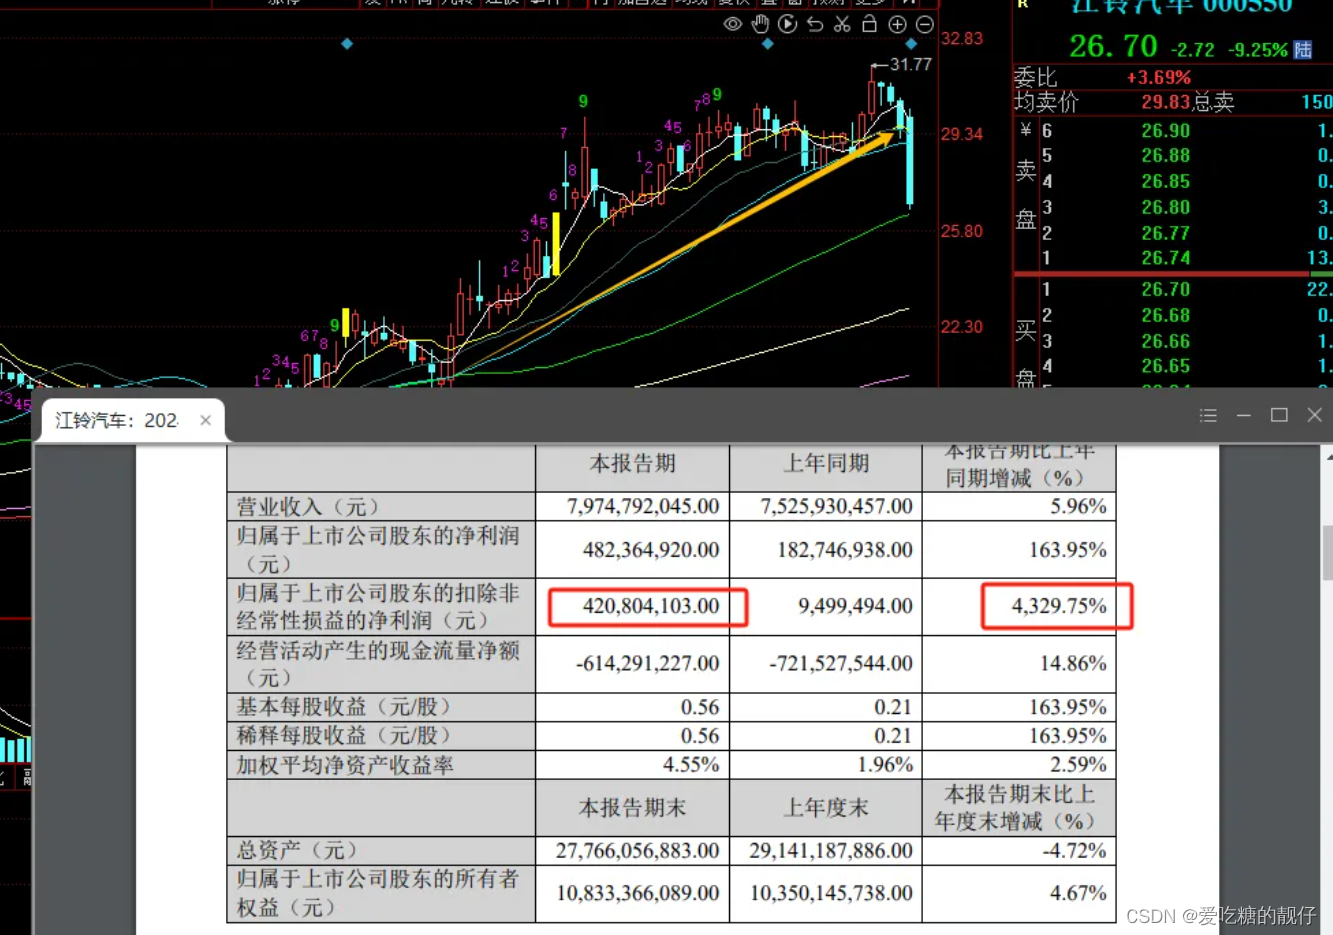This screenshot has height=935, width=1333.
Task: Close the 江铃汽车 document tab
Action: [x=205, y=420]
